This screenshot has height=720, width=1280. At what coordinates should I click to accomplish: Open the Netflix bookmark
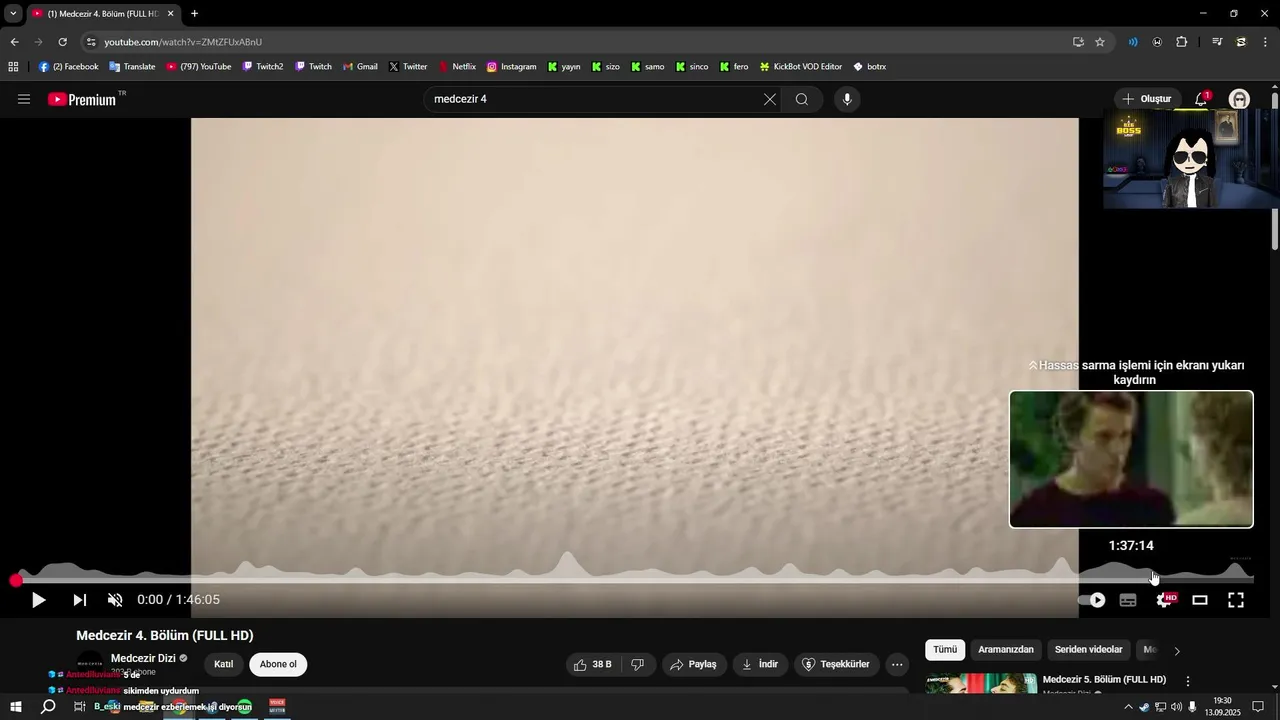(x=457, y=67)
